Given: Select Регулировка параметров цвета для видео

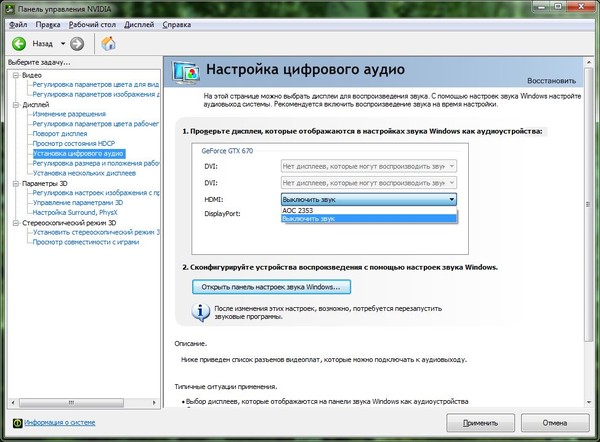Looking at the screenshot, I should click(96, 85).
